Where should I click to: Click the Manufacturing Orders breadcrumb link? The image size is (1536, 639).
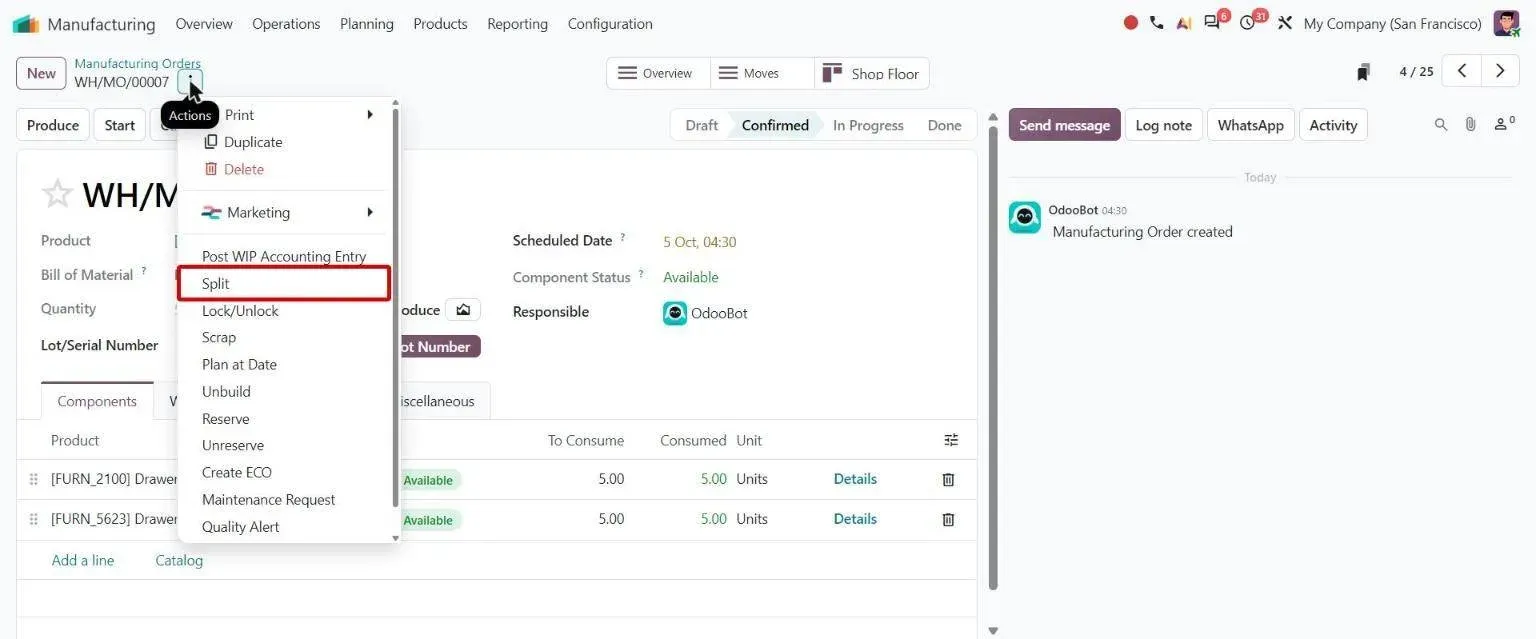pyautogui.click(x=137, y=64)
